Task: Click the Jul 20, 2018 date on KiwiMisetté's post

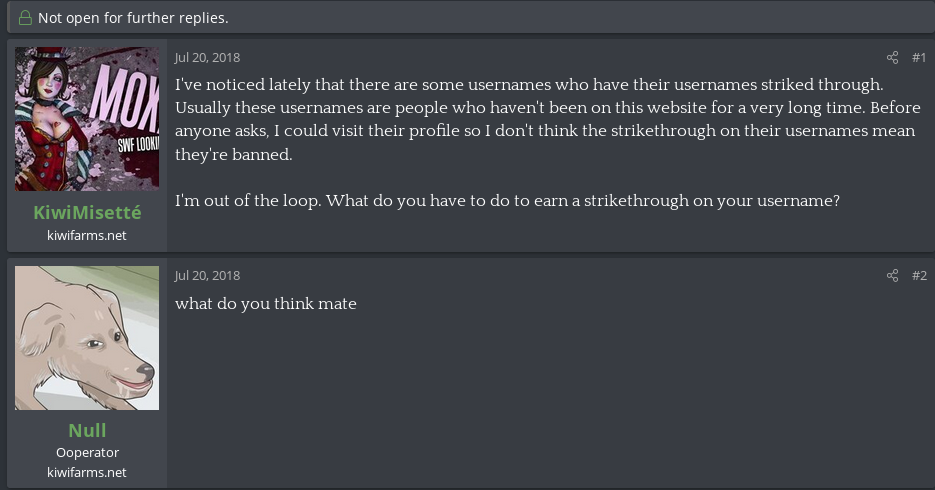Action: (207, 58)
